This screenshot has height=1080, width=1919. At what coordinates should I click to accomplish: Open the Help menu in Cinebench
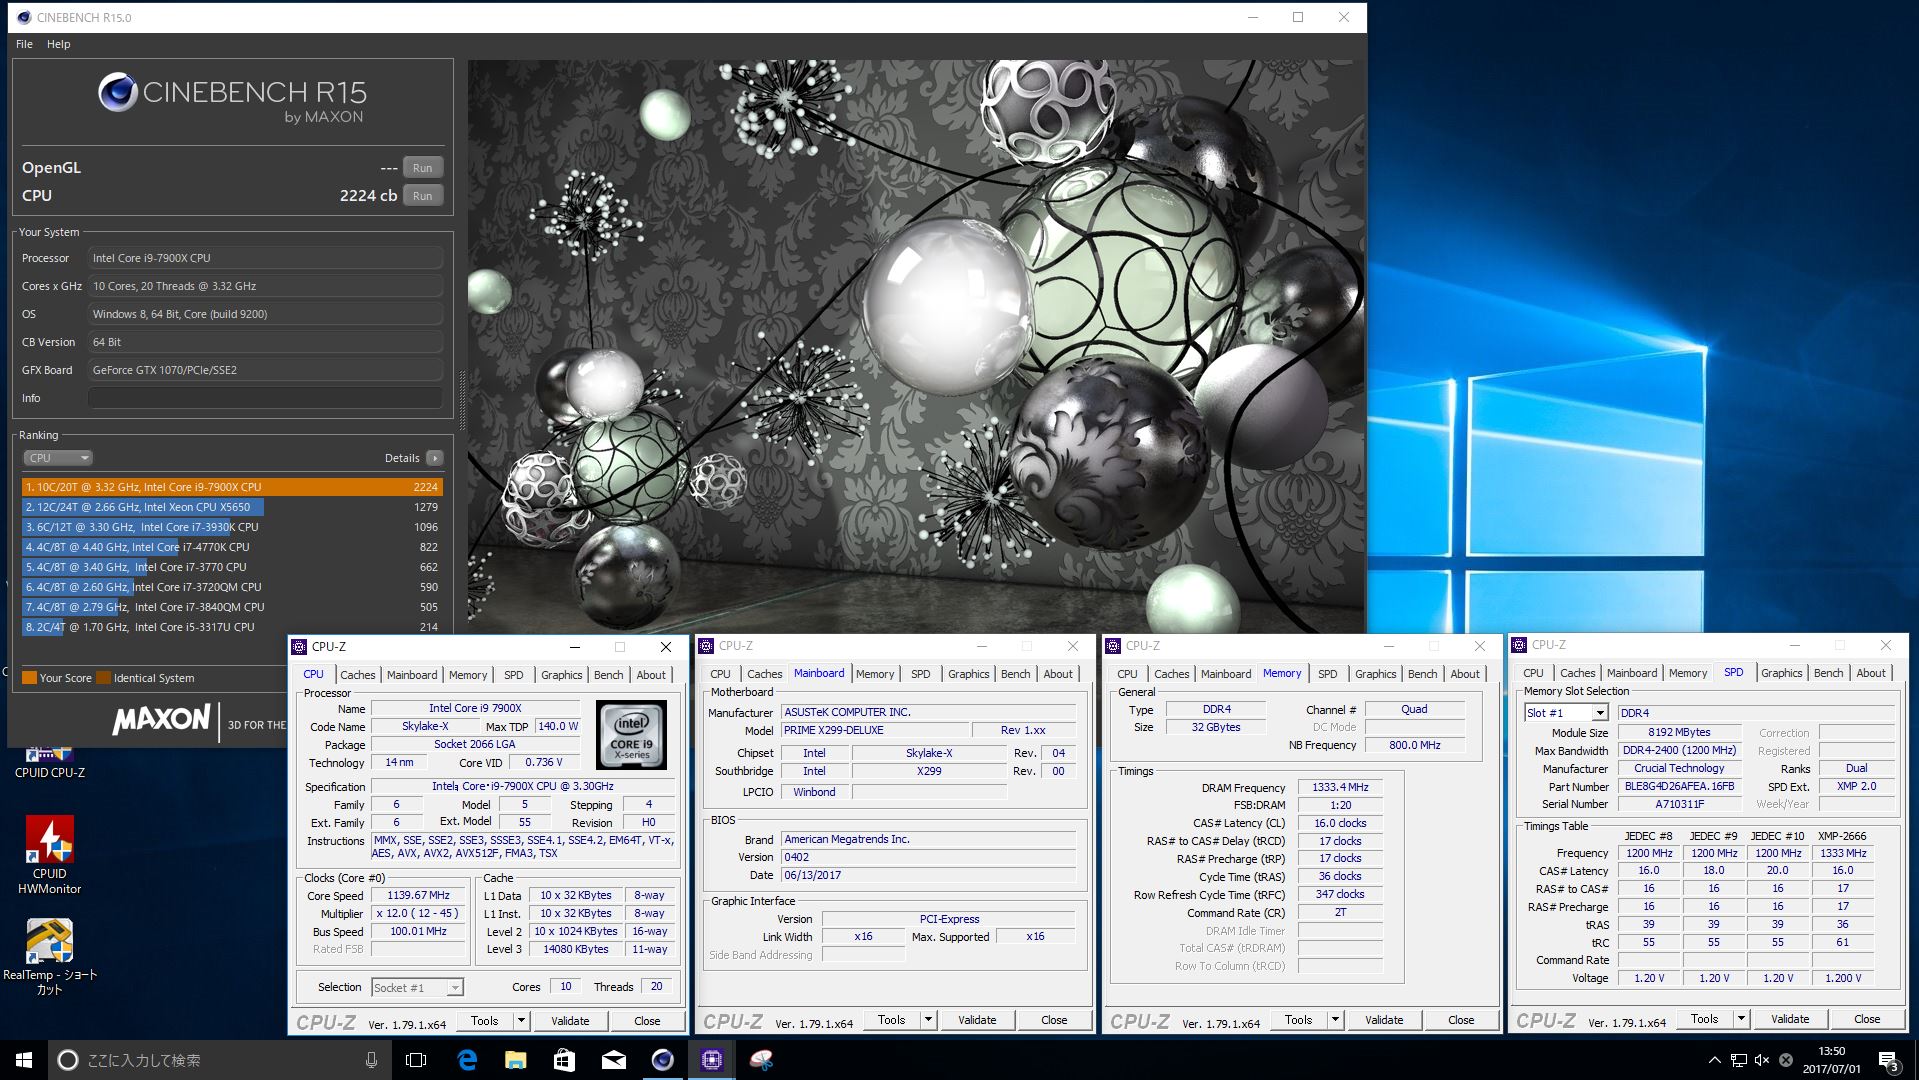[x=58, y=44]
